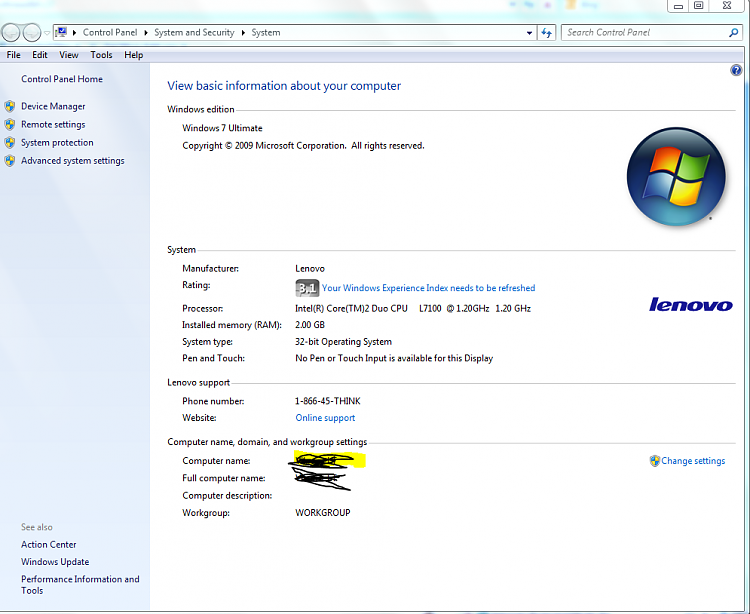Click the 32-bit Operating System value
Screen dimensions: 750x614
[x=343, y=342]
